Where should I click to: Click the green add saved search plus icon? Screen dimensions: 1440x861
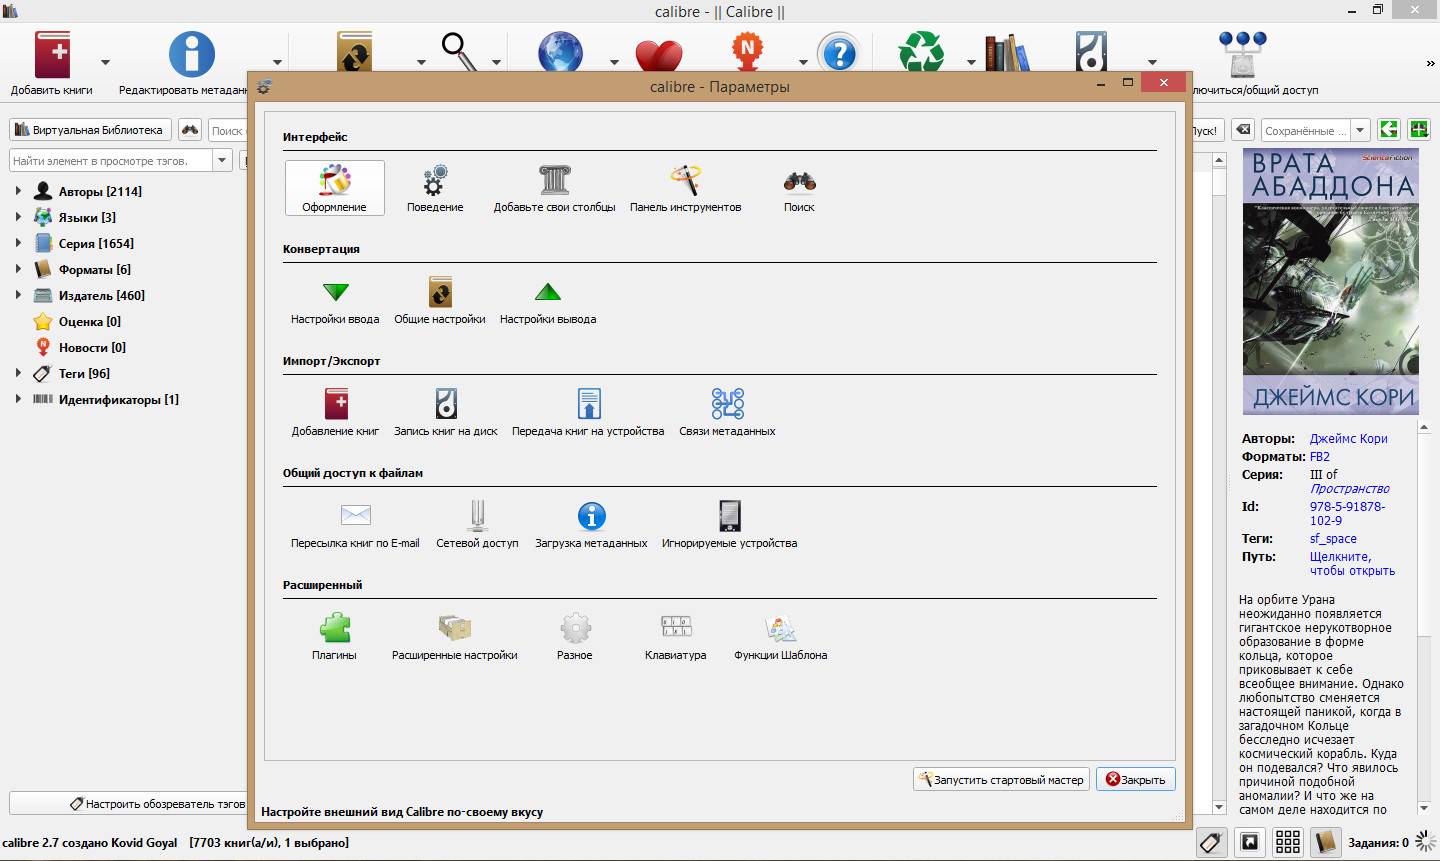pos(1418,129)
